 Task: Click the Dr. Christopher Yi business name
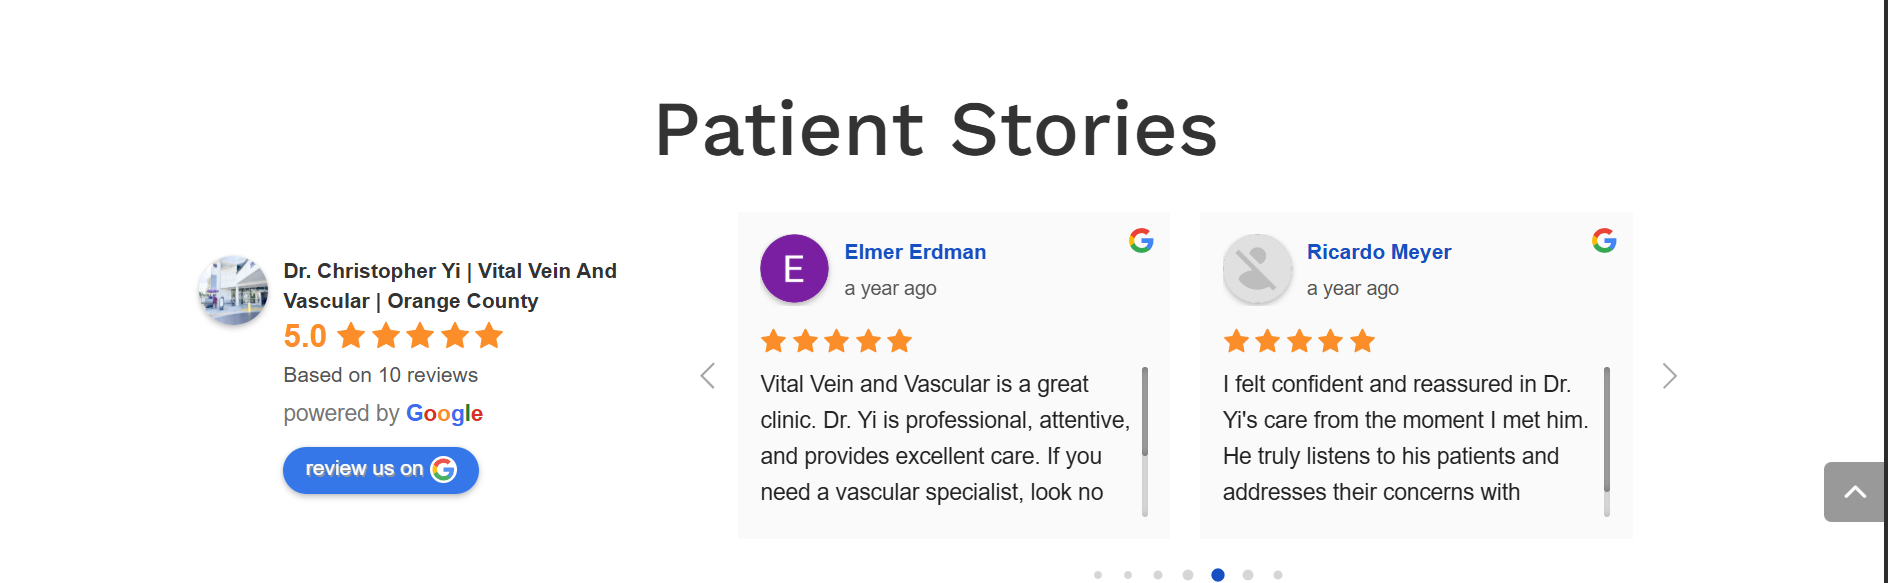[449, 285]
